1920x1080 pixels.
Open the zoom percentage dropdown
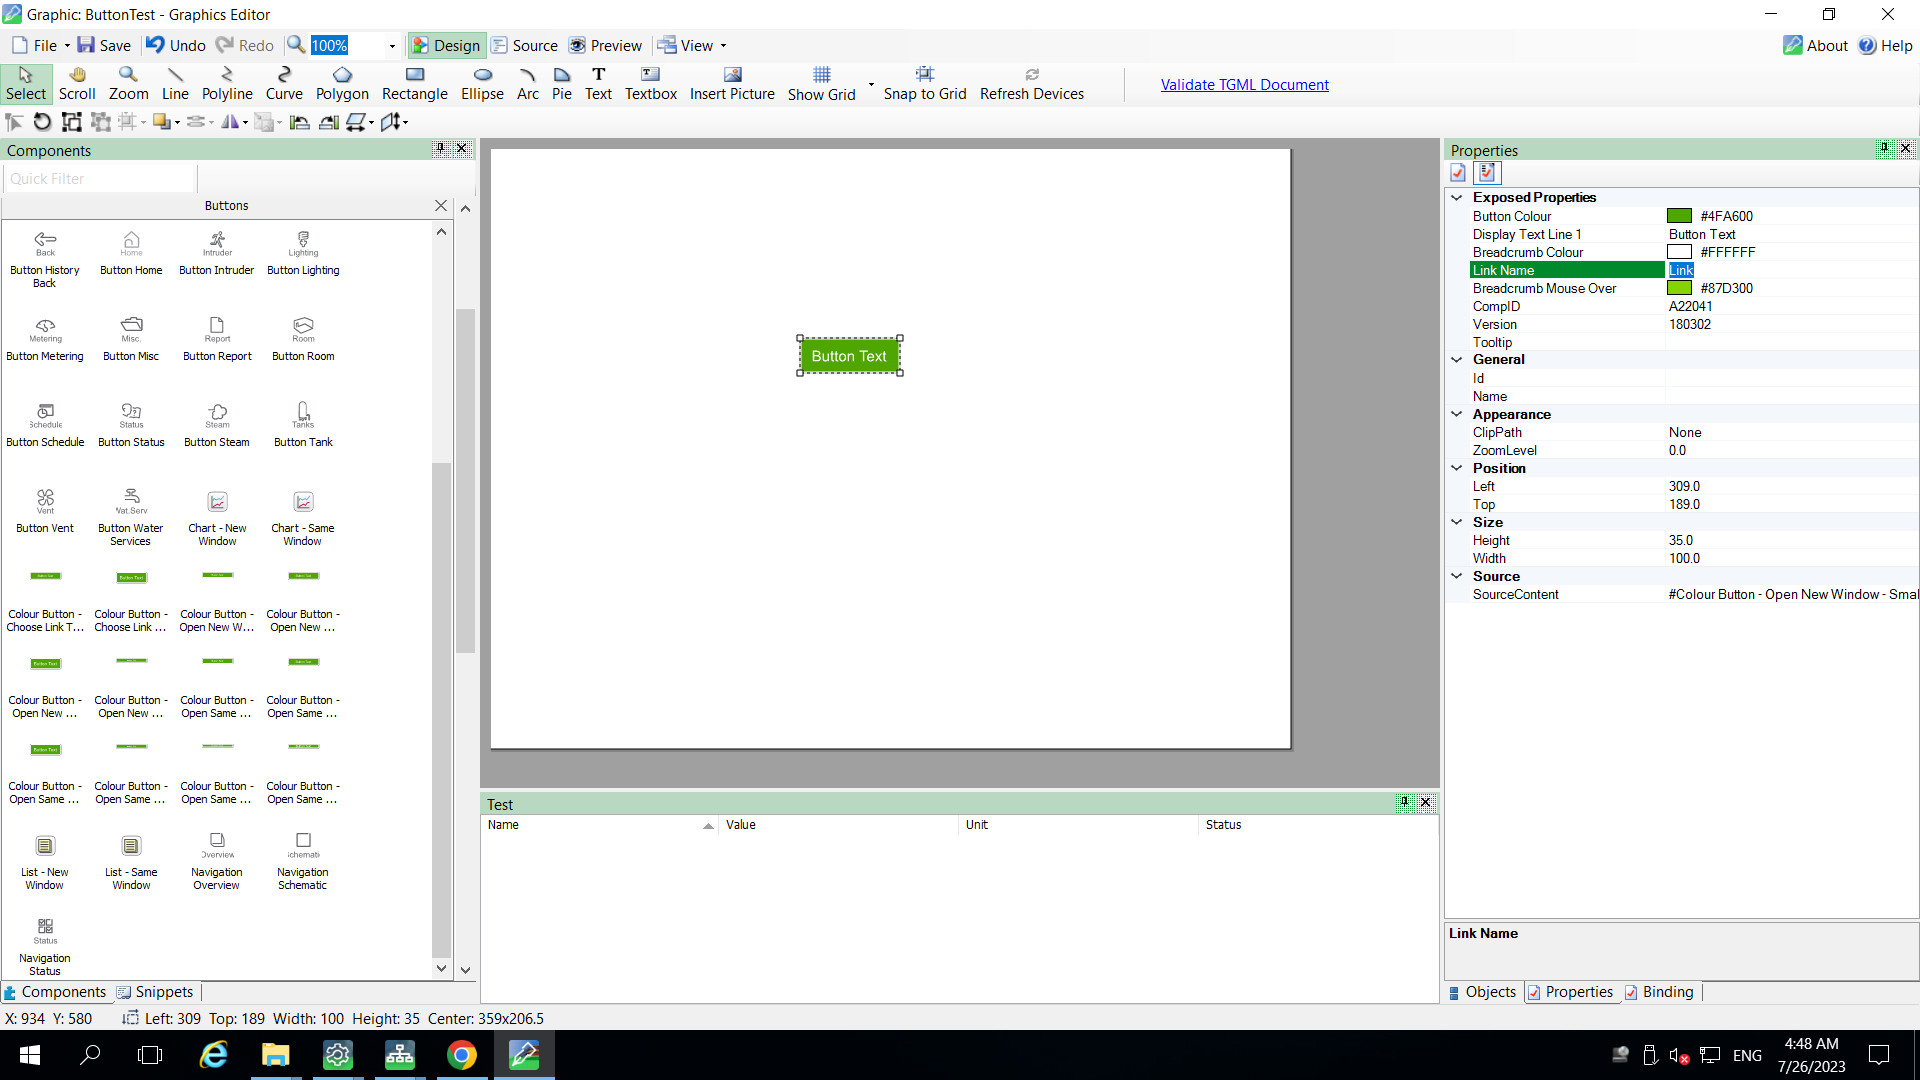389,45
